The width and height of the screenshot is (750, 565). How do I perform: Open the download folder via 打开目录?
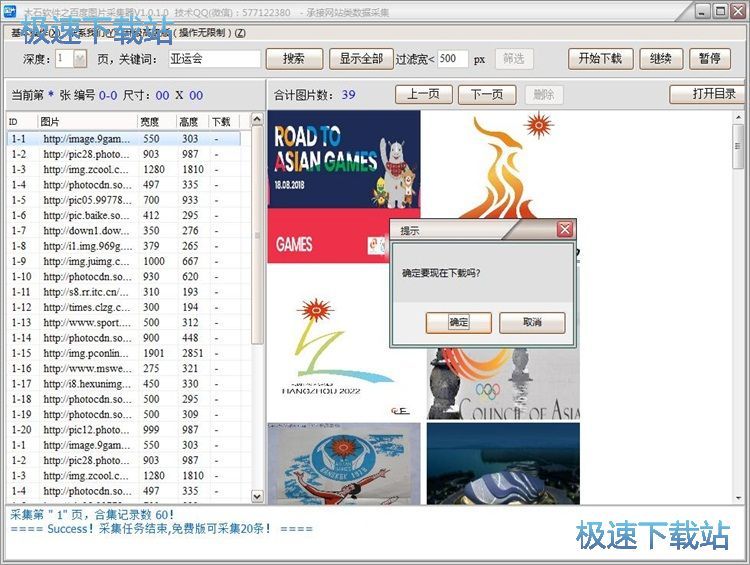707,94
